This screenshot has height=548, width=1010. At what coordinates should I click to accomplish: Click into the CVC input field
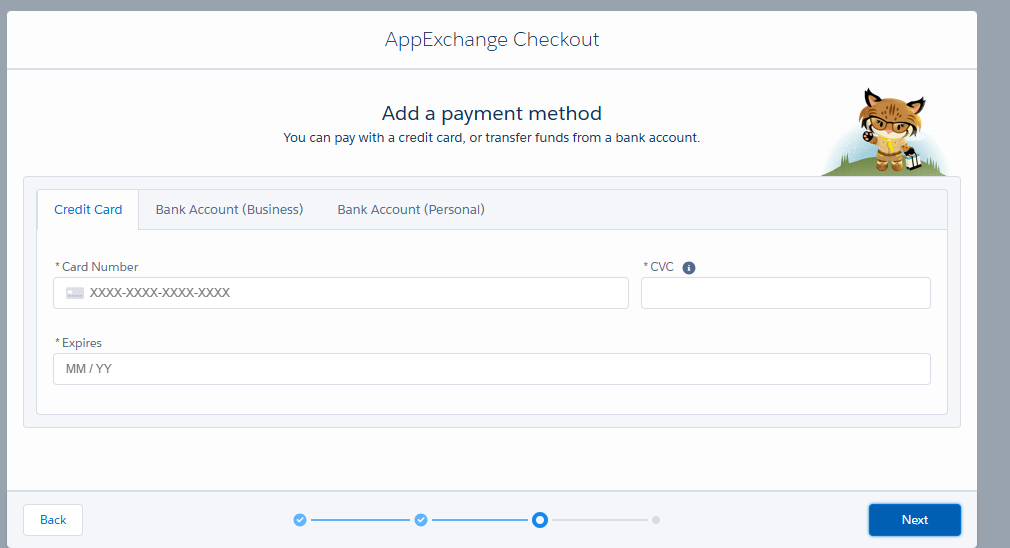click(786, 293)
